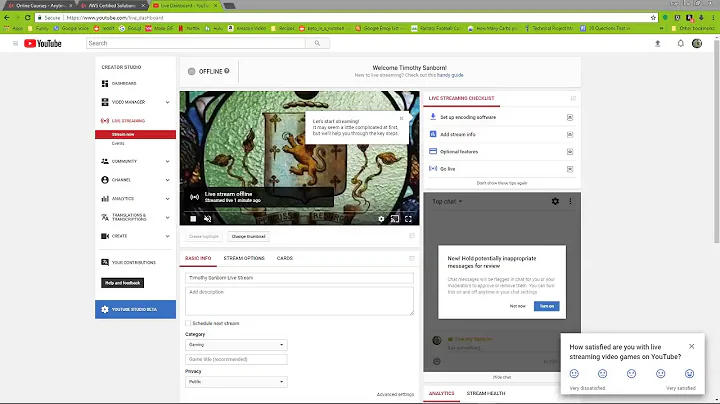Image resolution: width=720 pixels, height=404 pixels.
Task: Expand Translations & Transcriptions section
Action: tap(168, 218)
